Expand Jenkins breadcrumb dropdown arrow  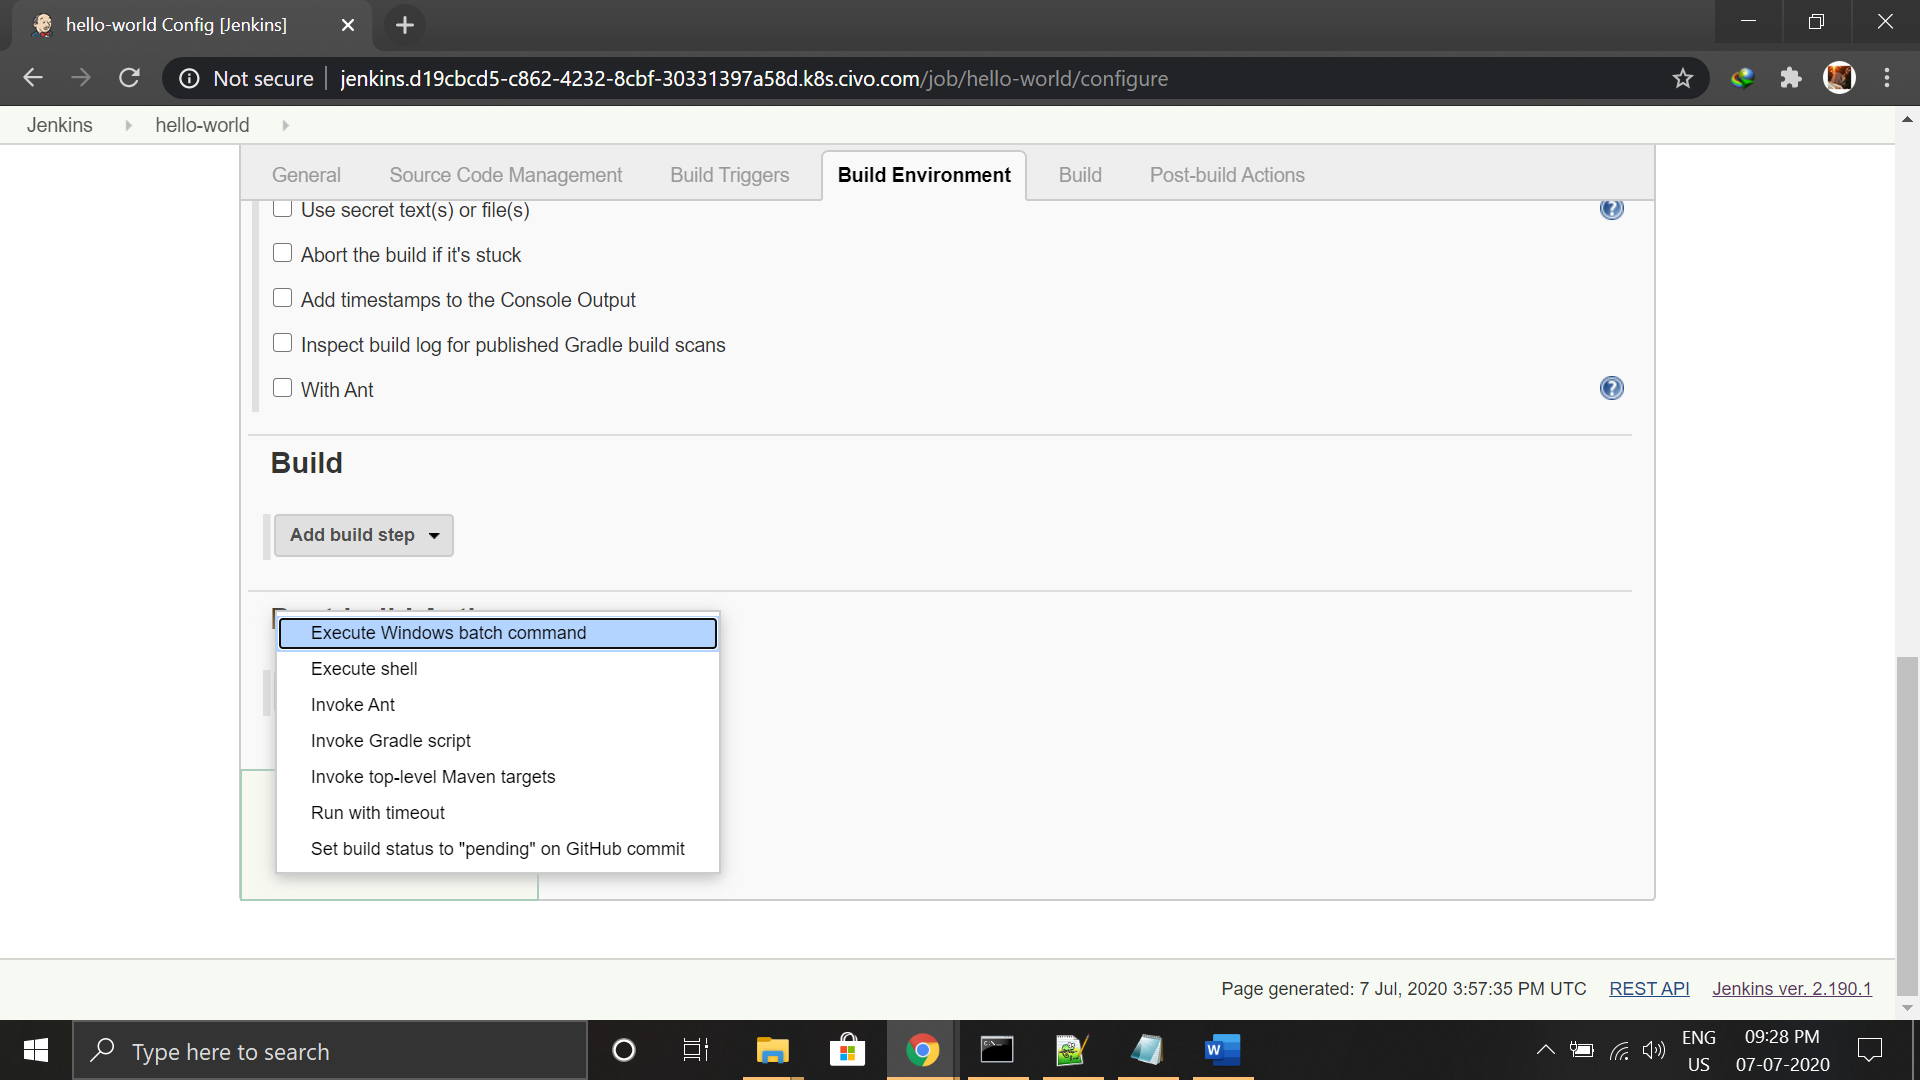(x=128, y=125)
